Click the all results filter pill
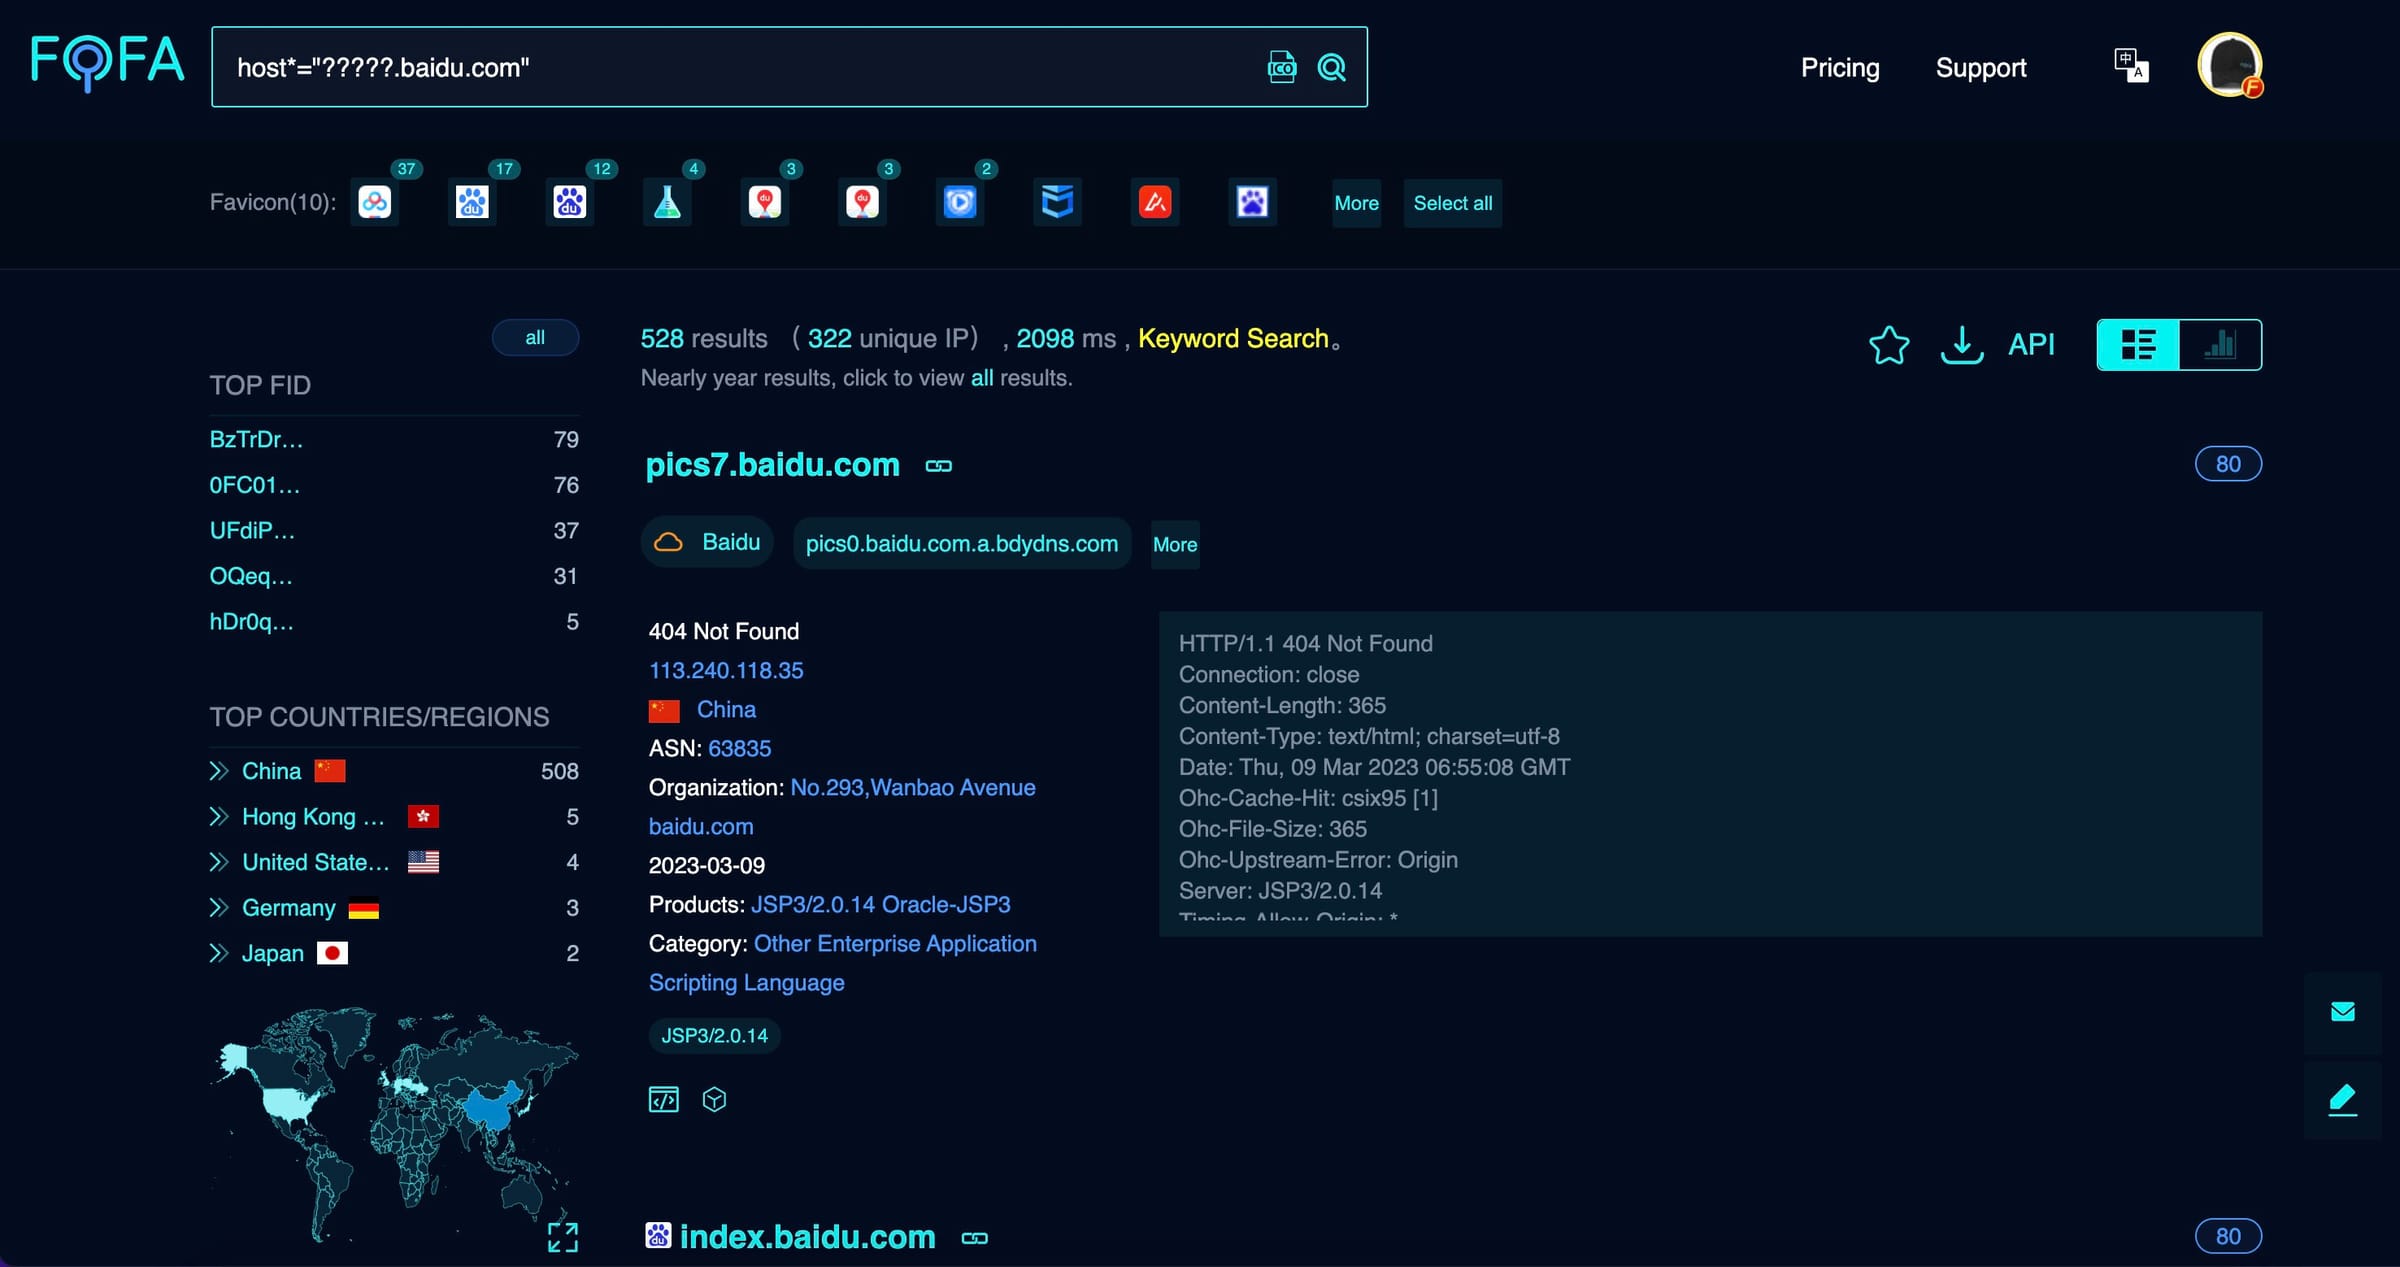Image resolution: width=2400 pixels, height=1267 pixels. (x=535, y=337)
